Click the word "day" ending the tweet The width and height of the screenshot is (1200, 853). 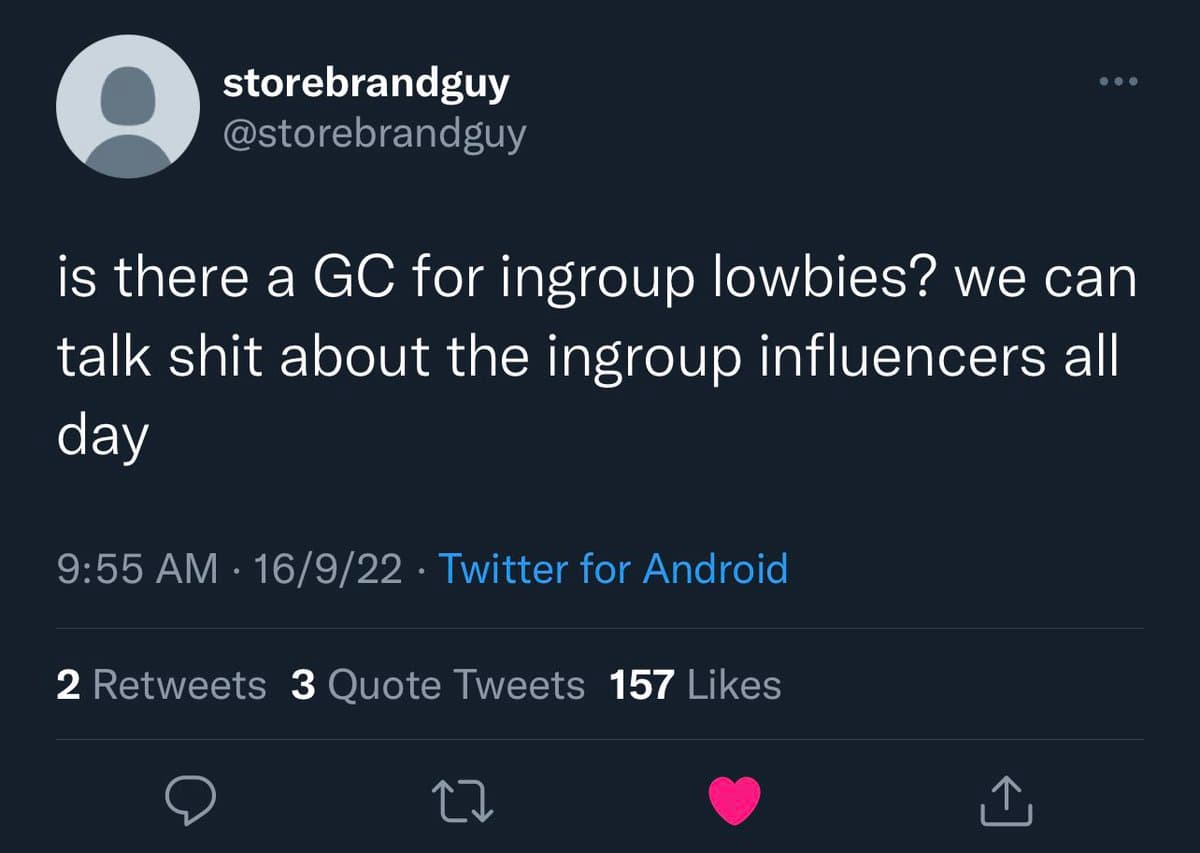(x=102, y=437)
